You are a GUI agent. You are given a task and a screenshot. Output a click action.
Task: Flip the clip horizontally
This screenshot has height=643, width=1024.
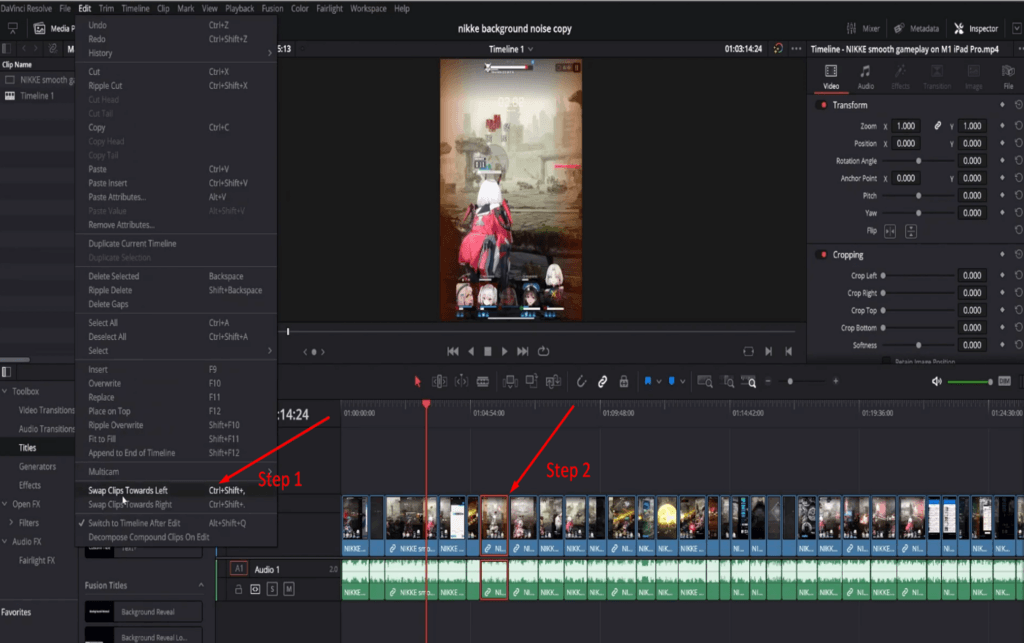click(890, 231)
